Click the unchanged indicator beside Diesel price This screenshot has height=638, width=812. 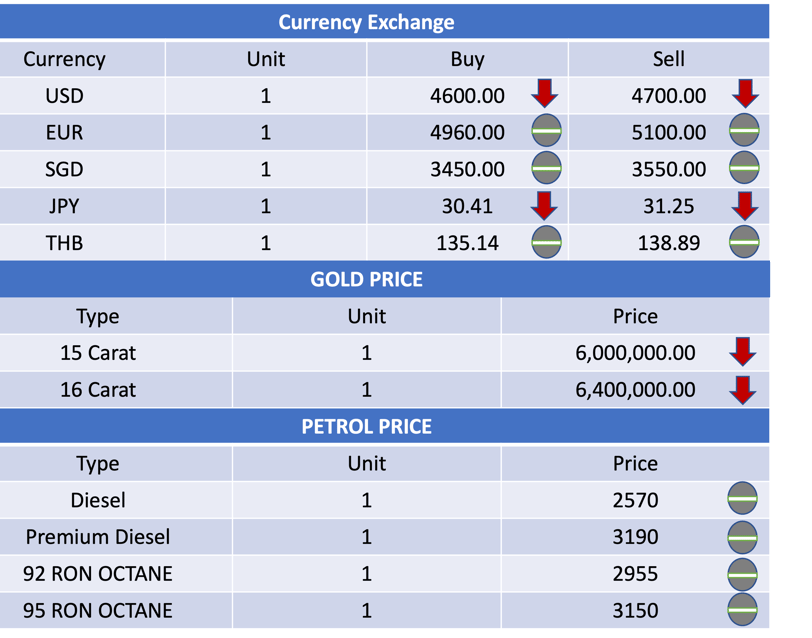[742, 499]
